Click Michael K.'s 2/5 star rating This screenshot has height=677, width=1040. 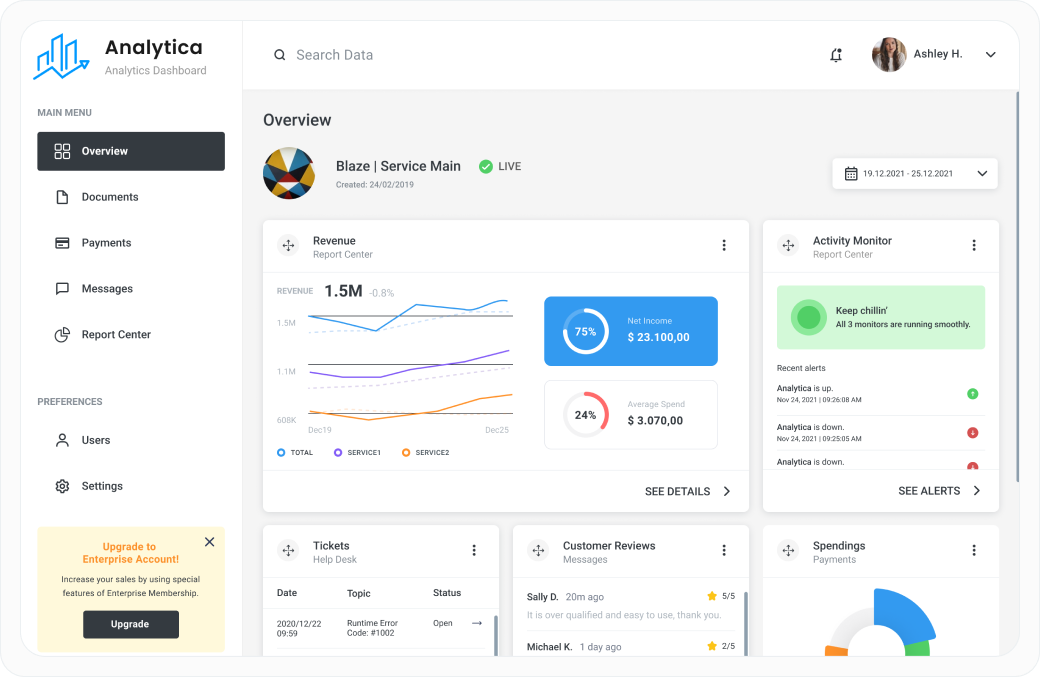pos(721,646)
